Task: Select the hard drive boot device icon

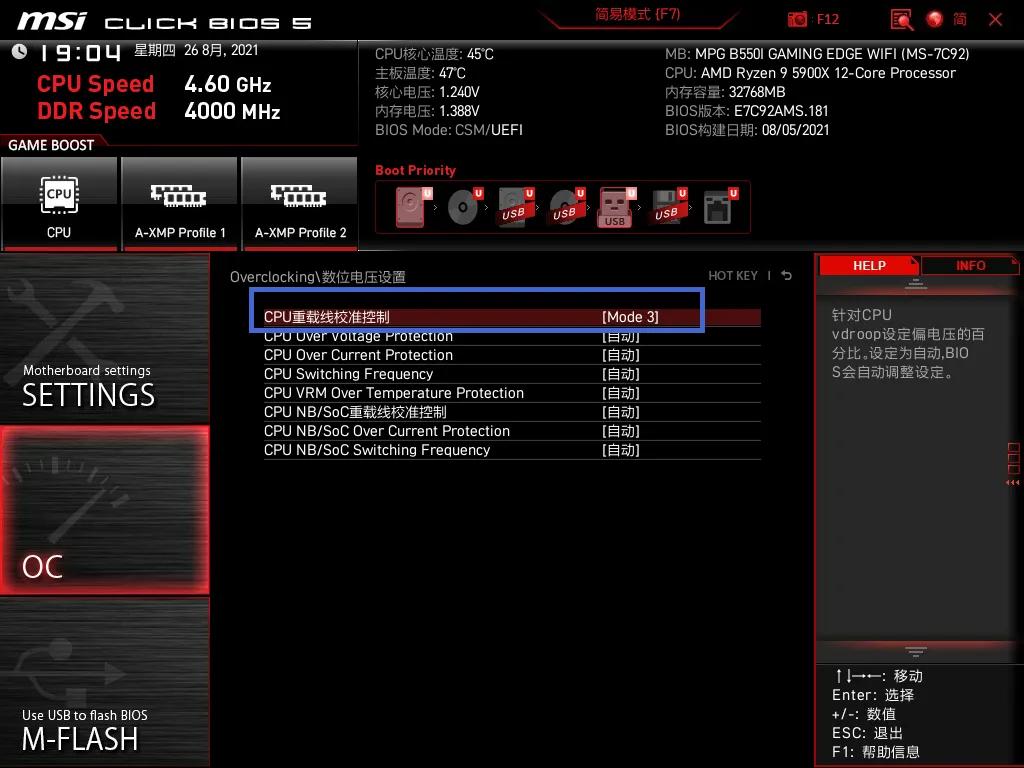Action: 410,207
